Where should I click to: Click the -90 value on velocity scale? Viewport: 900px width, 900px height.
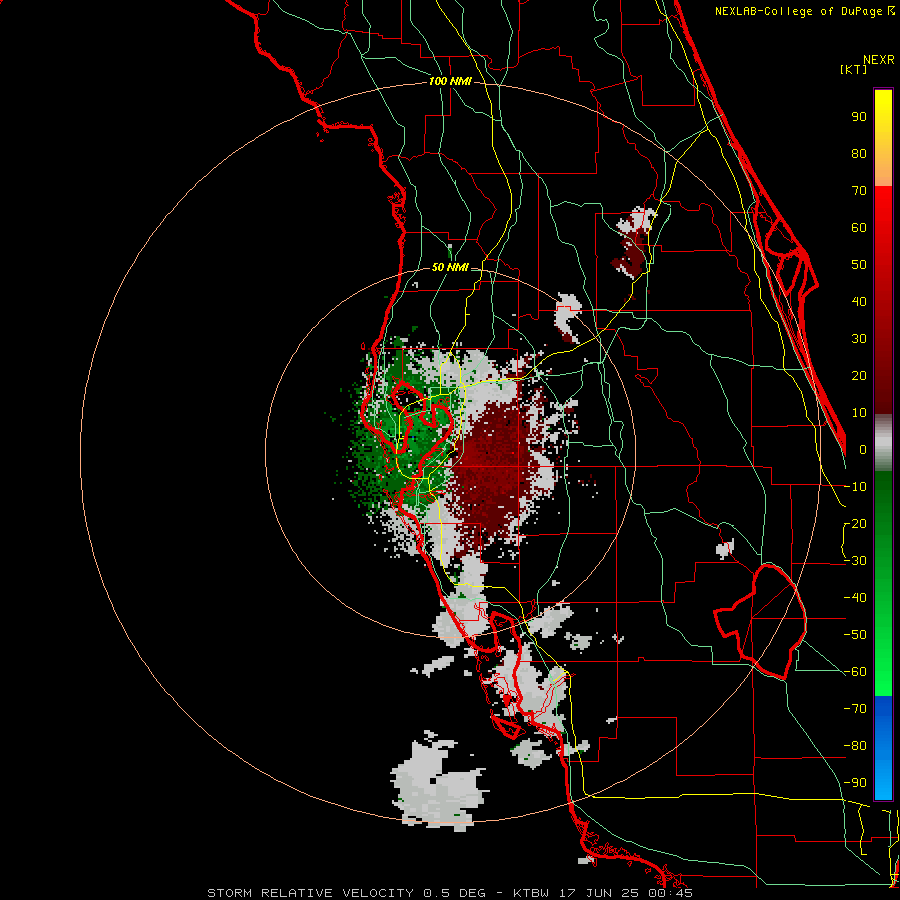(855, 782)
